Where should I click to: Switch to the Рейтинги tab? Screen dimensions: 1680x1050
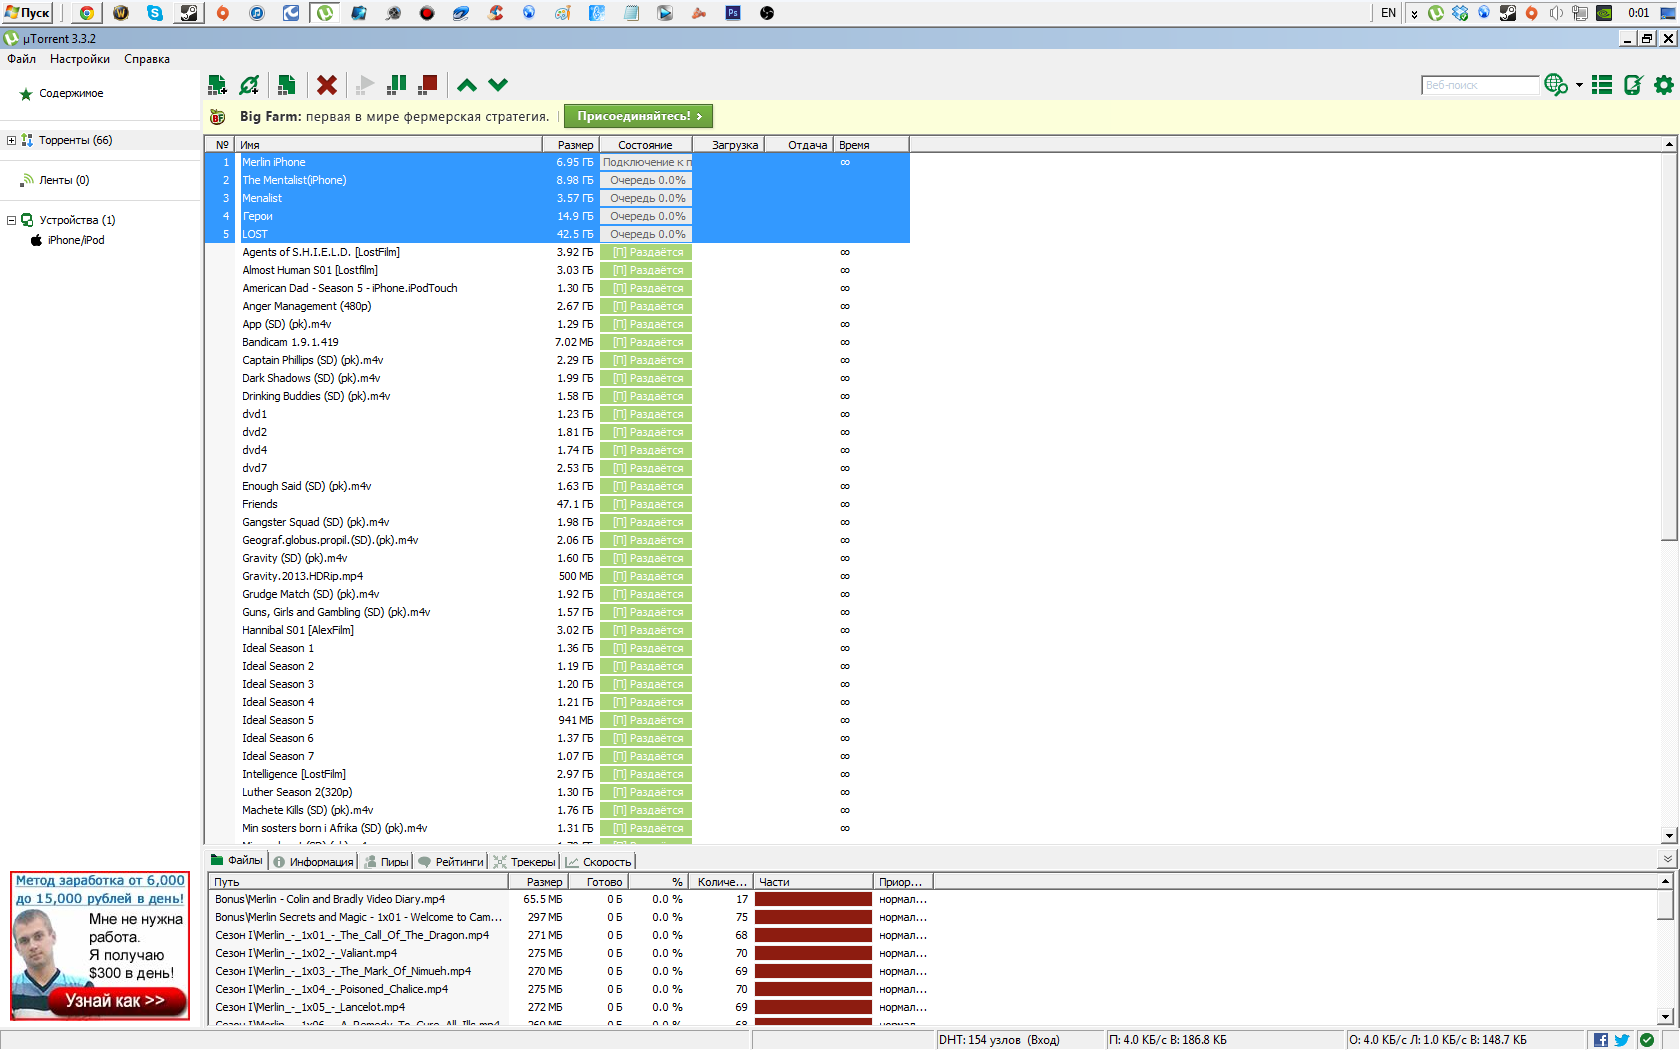point(451,861)
